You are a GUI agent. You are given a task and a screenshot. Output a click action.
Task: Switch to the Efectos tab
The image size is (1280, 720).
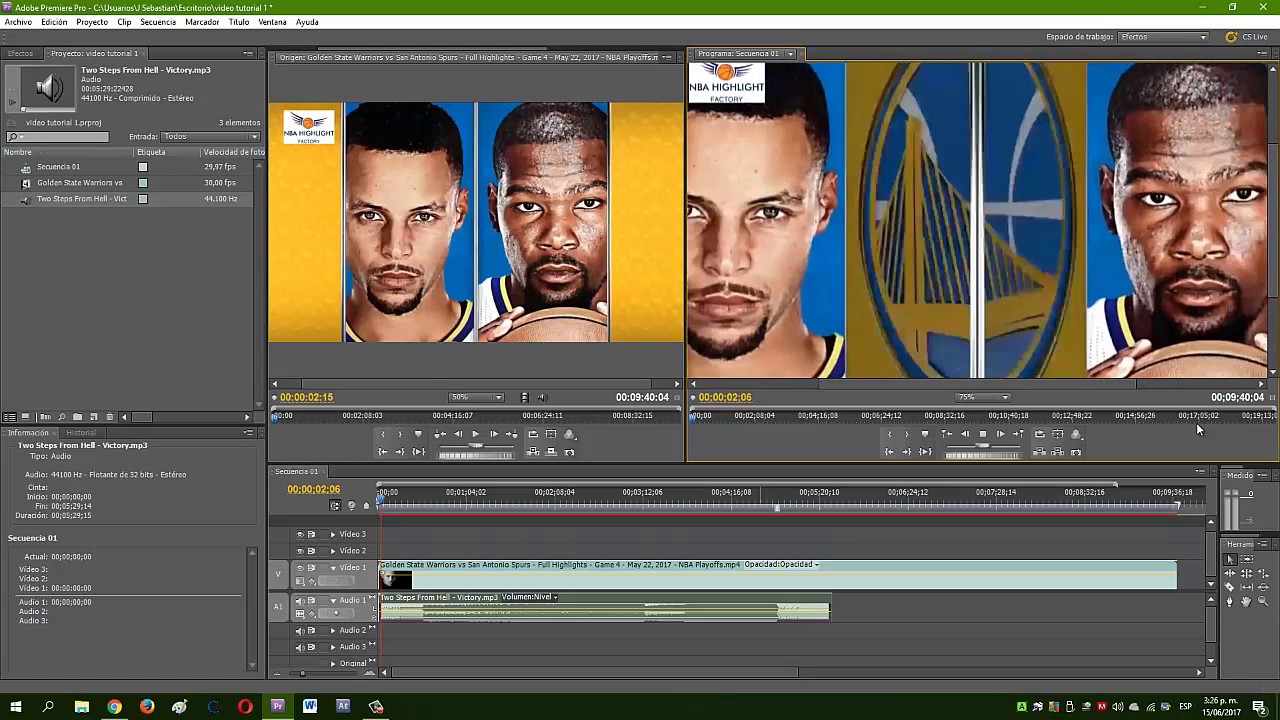point(20,53)
